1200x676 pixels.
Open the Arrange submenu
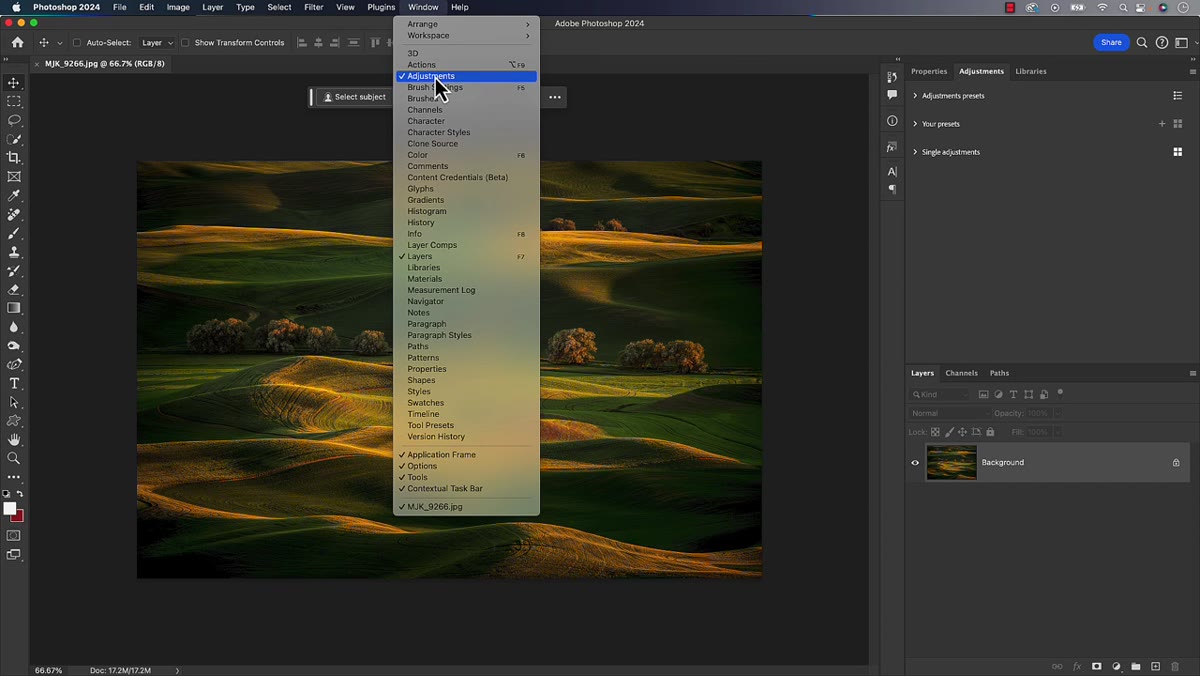click(466, 24)
